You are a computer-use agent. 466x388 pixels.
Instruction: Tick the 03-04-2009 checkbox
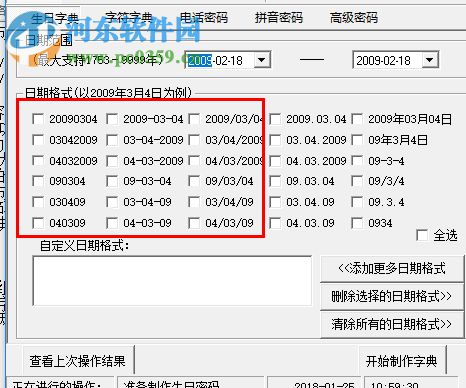click(x=112, y=140)
